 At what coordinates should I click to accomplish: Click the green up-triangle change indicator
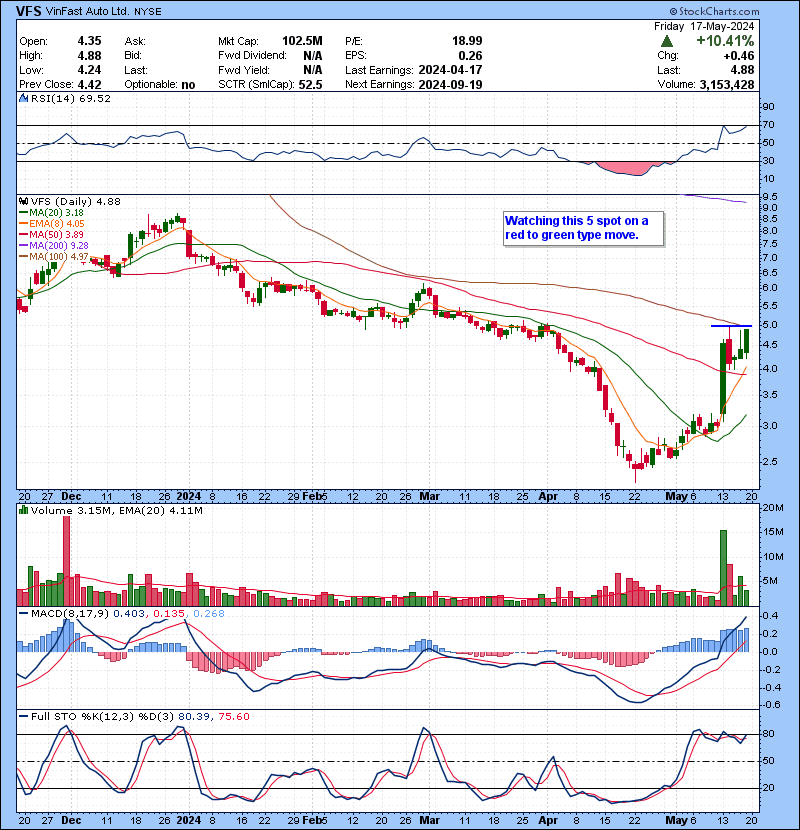tap(667, 41)
